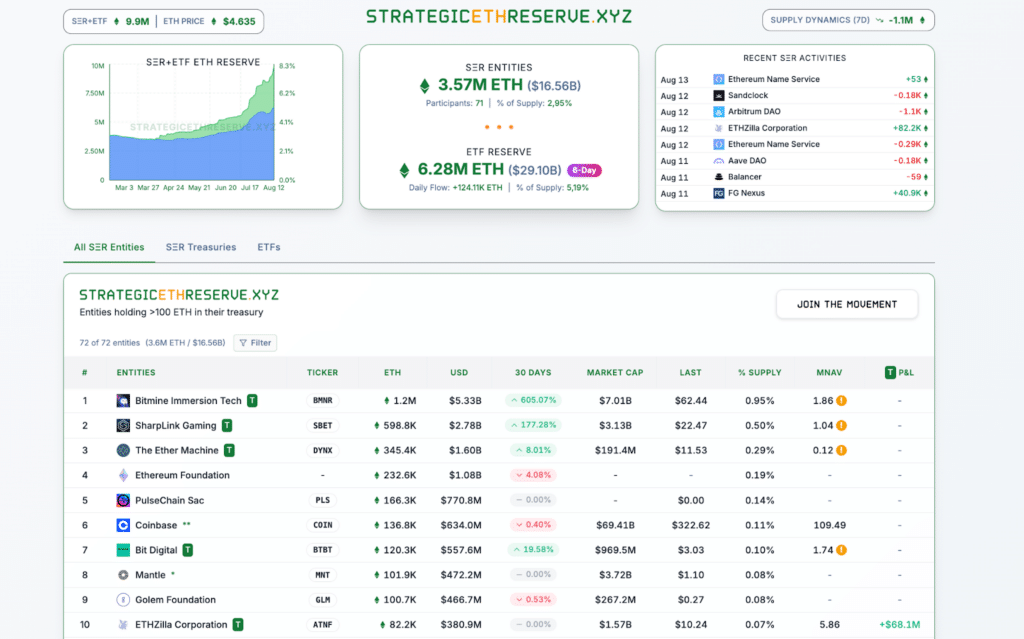Click the orange MNAV warning icon for Ether Machine
Image resolution: width=1024 pixels, height=639 pixels.
pos(842,450)
